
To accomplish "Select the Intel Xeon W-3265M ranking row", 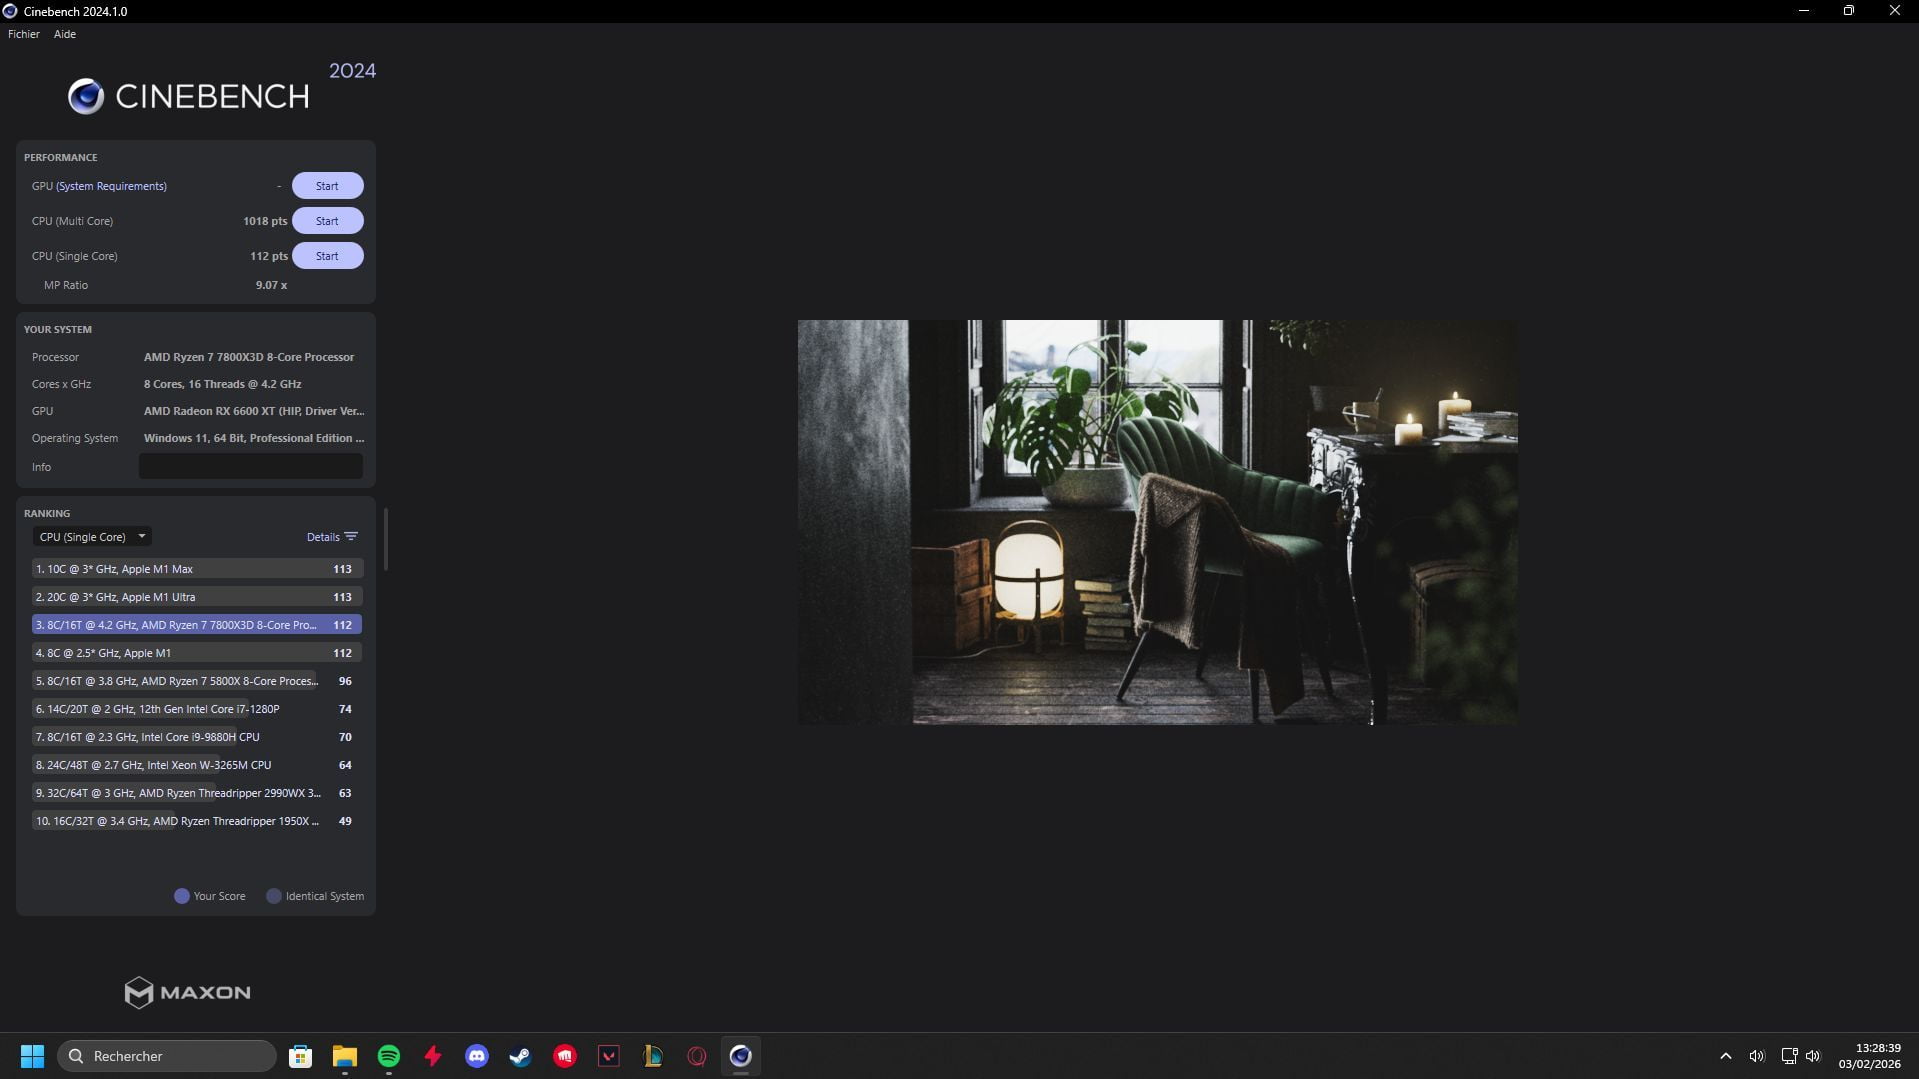I will click(197, 765).
